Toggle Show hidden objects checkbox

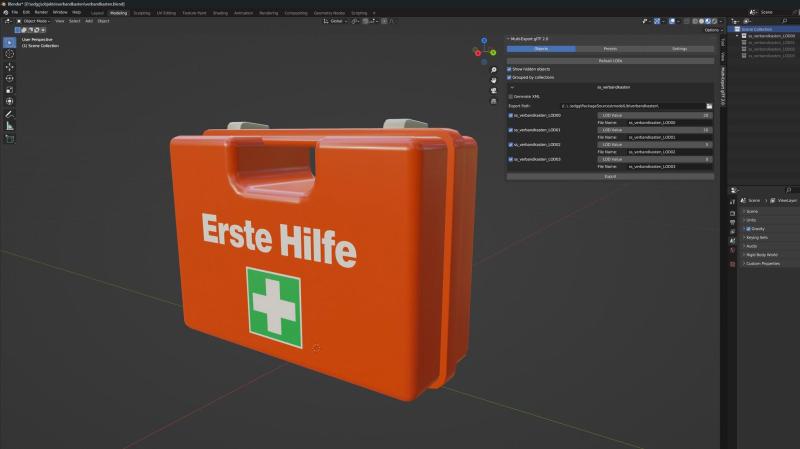click(x=509, y=69)
